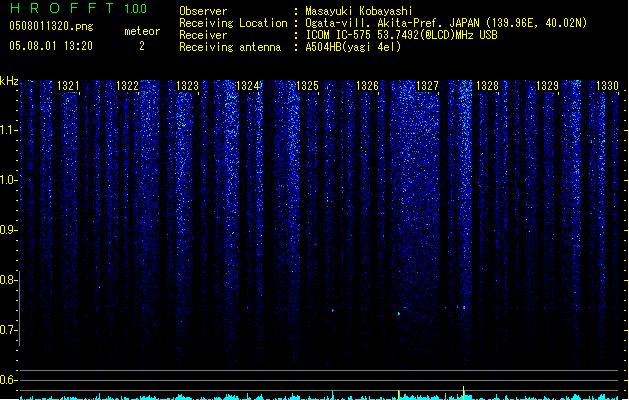The height and width of the screenshot is (400, 629).
Task: Click the 0.8 frequency axis label
Action: click(x=8, y=280)
